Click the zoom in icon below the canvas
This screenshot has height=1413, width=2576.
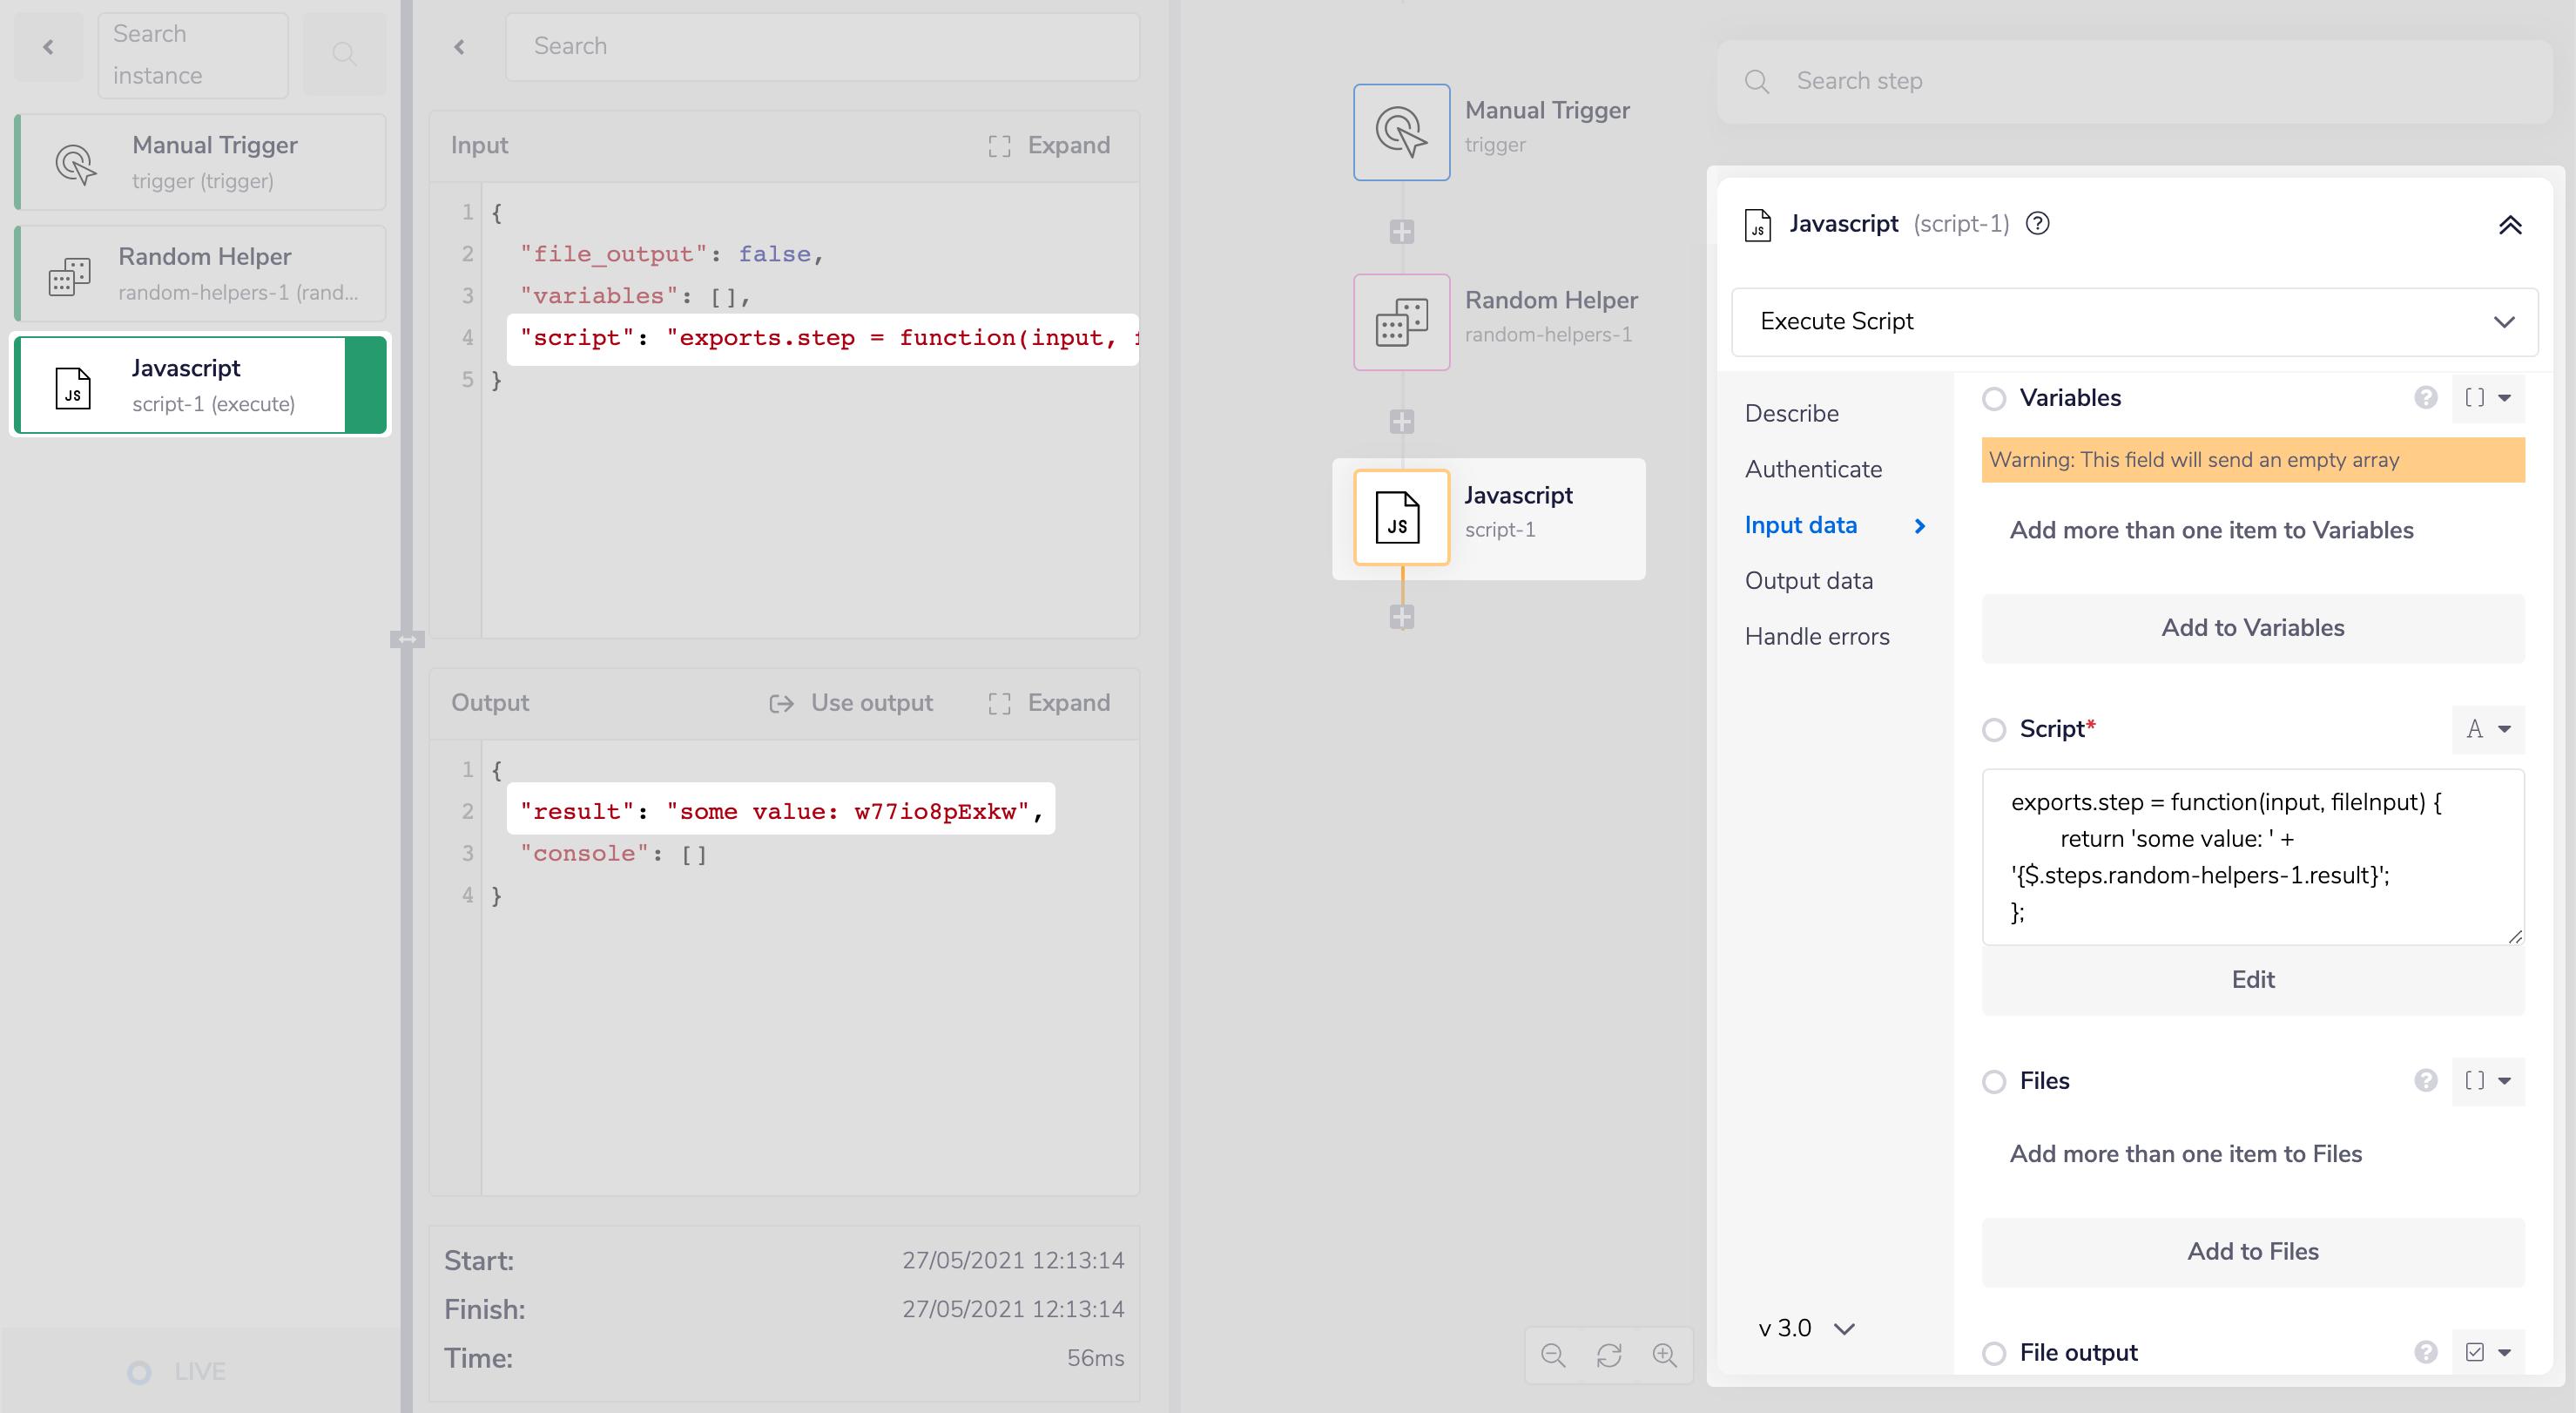point(1665,1354)
